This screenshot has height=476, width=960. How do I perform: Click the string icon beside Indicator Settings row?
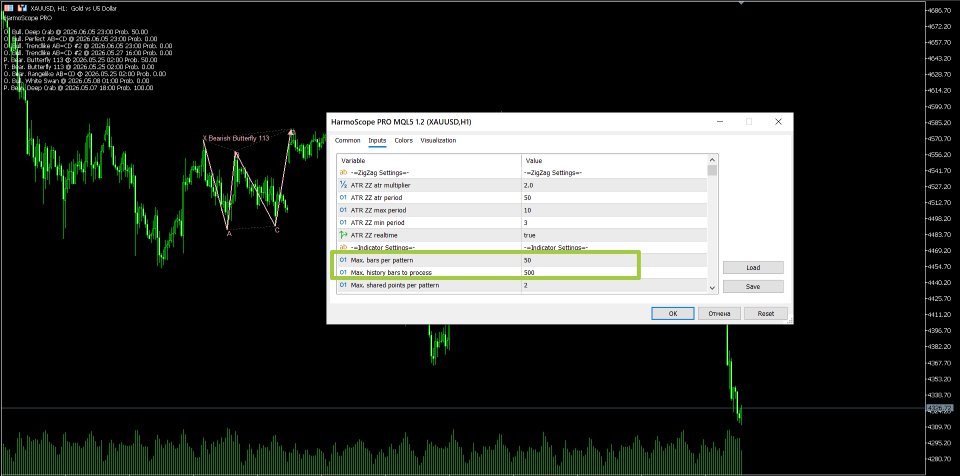[x=343, y=247]
